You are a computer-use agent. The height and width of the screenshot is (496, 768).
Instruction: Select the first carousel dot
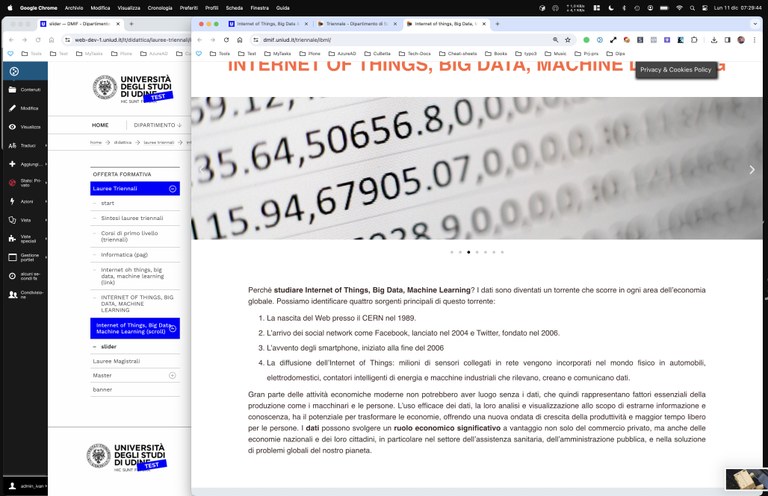click(452, 252)
